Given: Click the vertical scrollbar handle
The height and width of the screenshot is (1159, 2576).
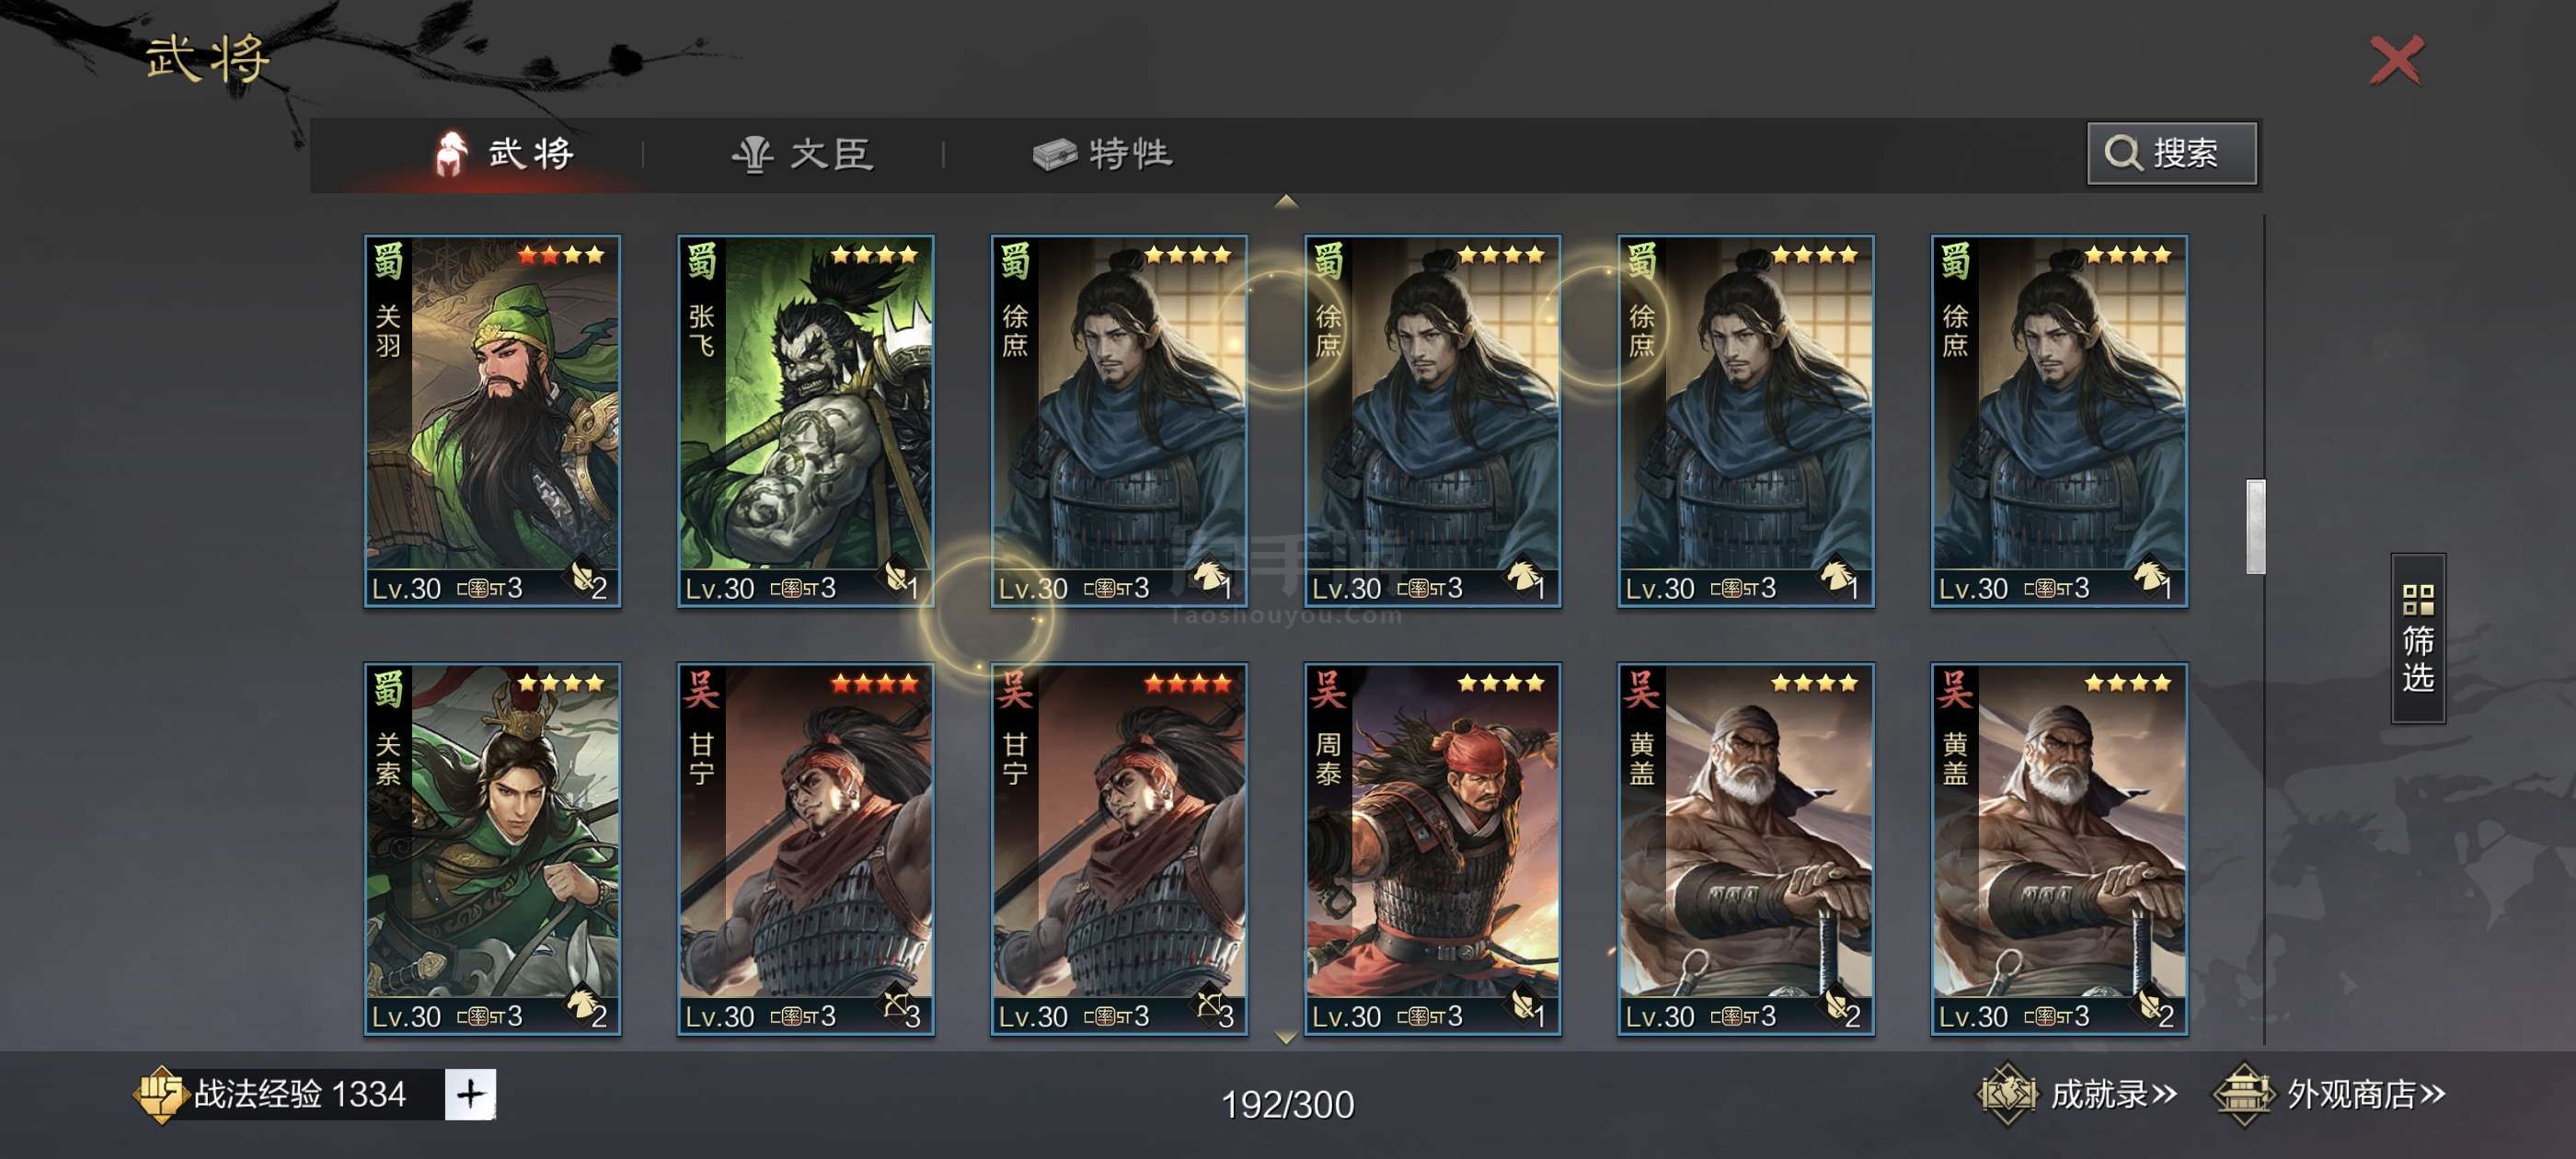Looking at the screenshot, I should (2255, 527).
